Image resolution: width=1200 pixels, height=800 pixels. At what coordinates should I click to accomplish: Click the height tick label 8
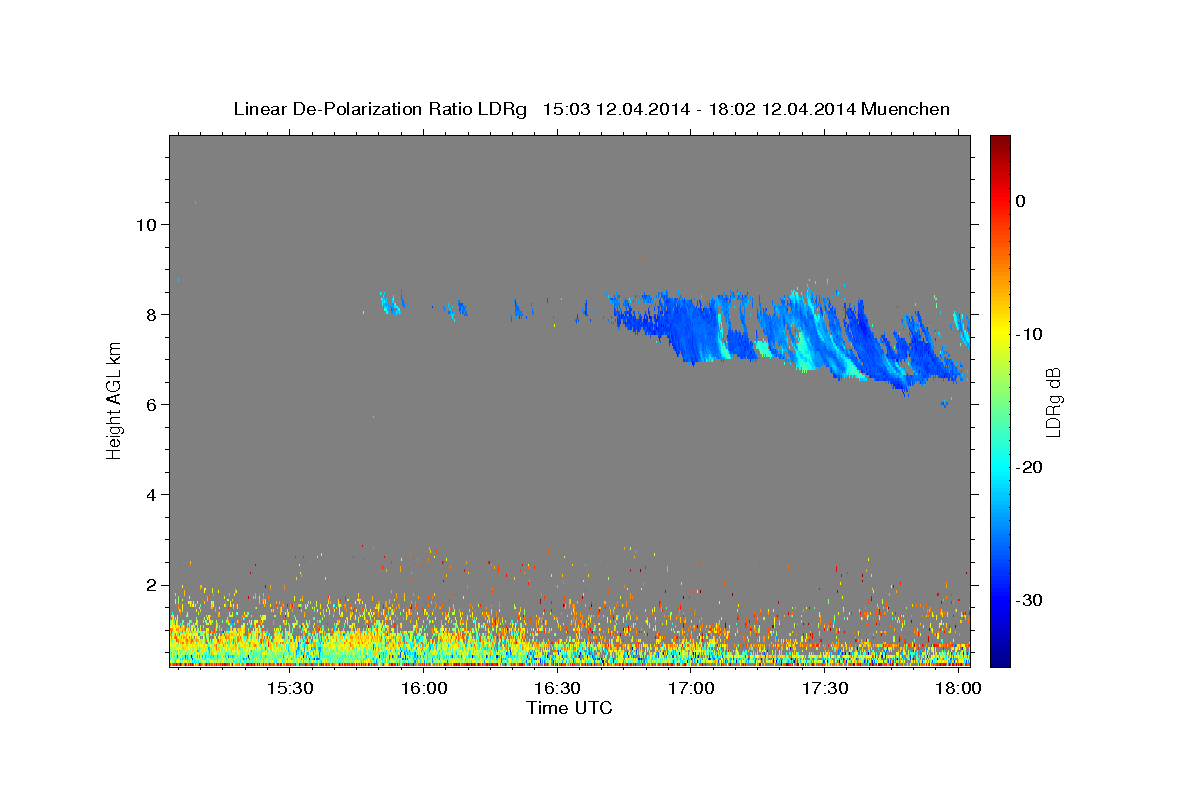(x=151, y=314)
